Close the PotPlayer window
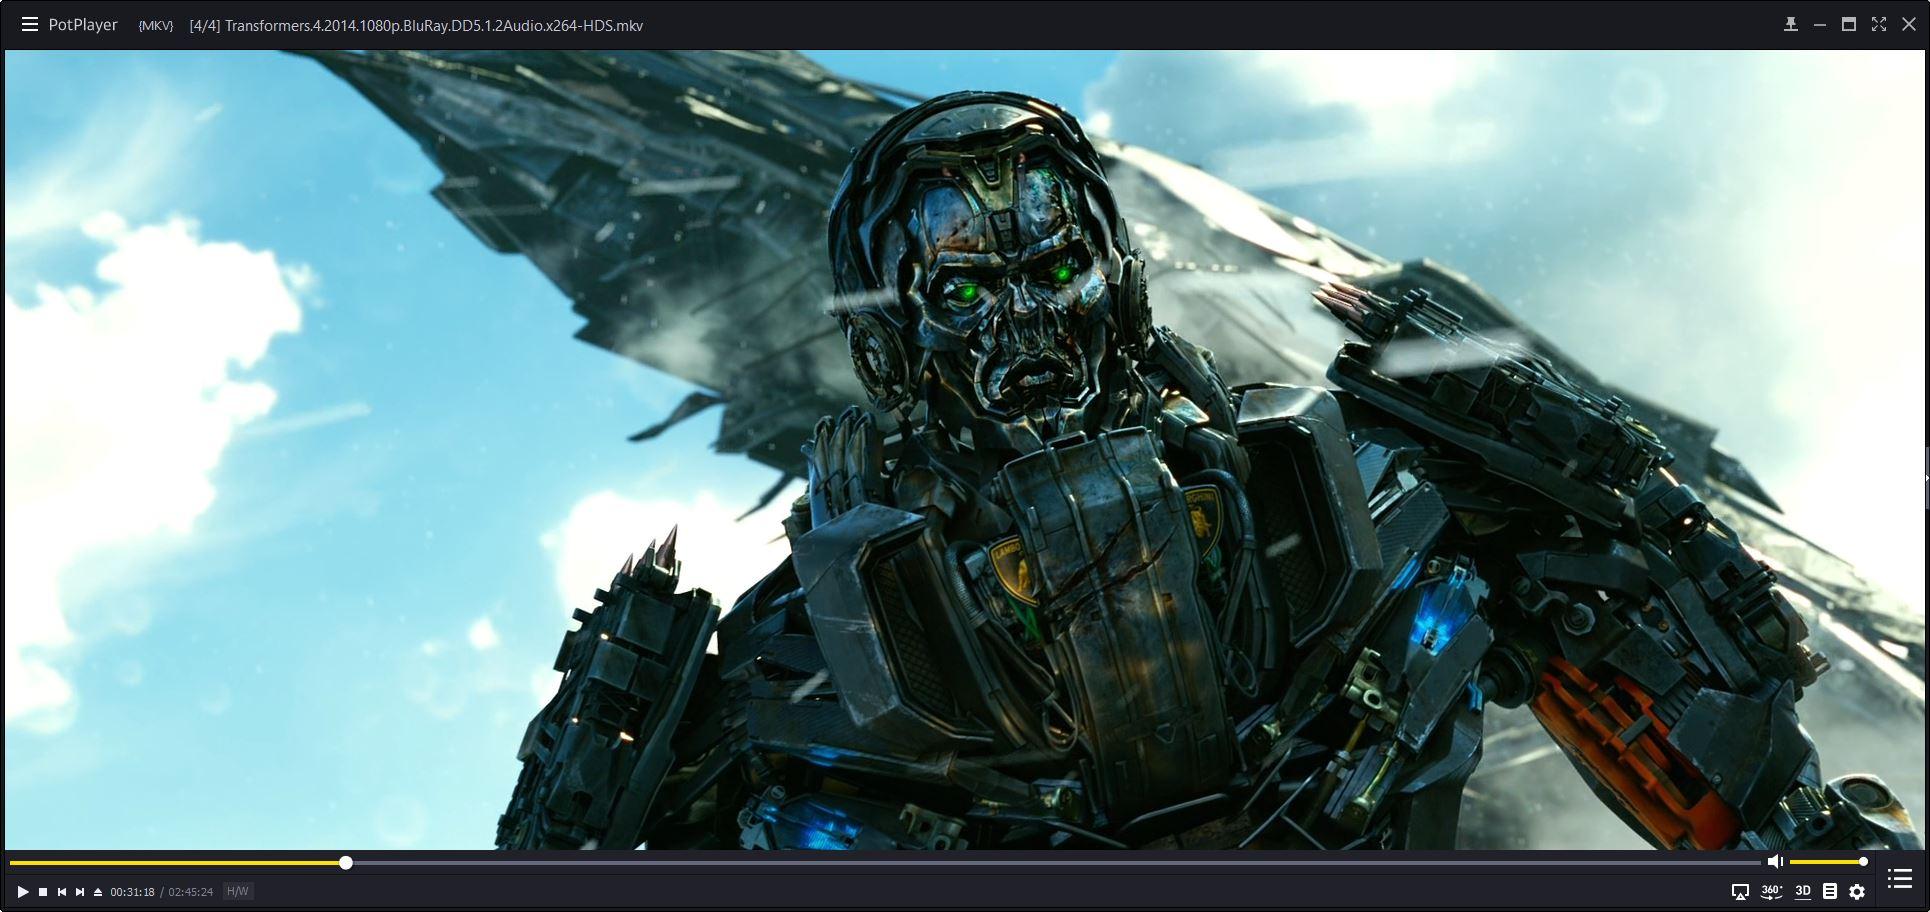Image resolution: width=1930 pixels, height=912 pixels. click(x=1908, y=25)
